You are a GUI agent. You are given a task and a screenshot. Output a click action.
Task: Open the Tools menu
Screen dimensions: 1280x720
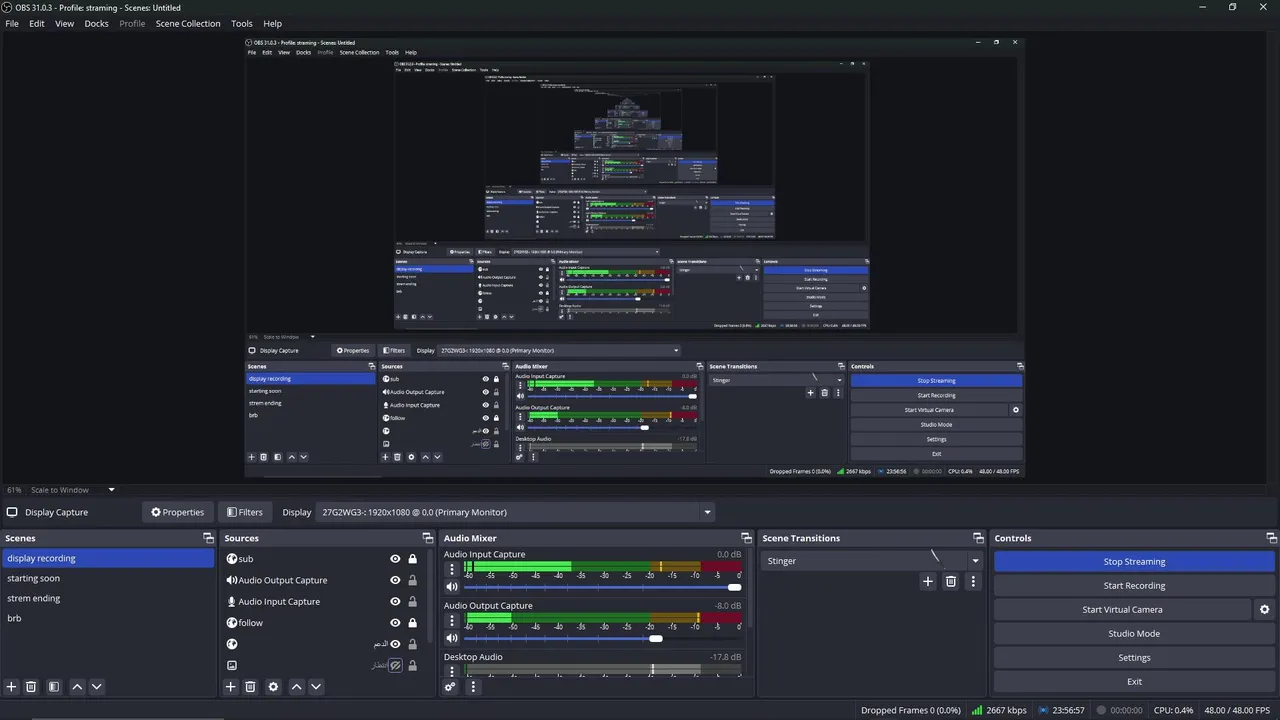point(242,23)
